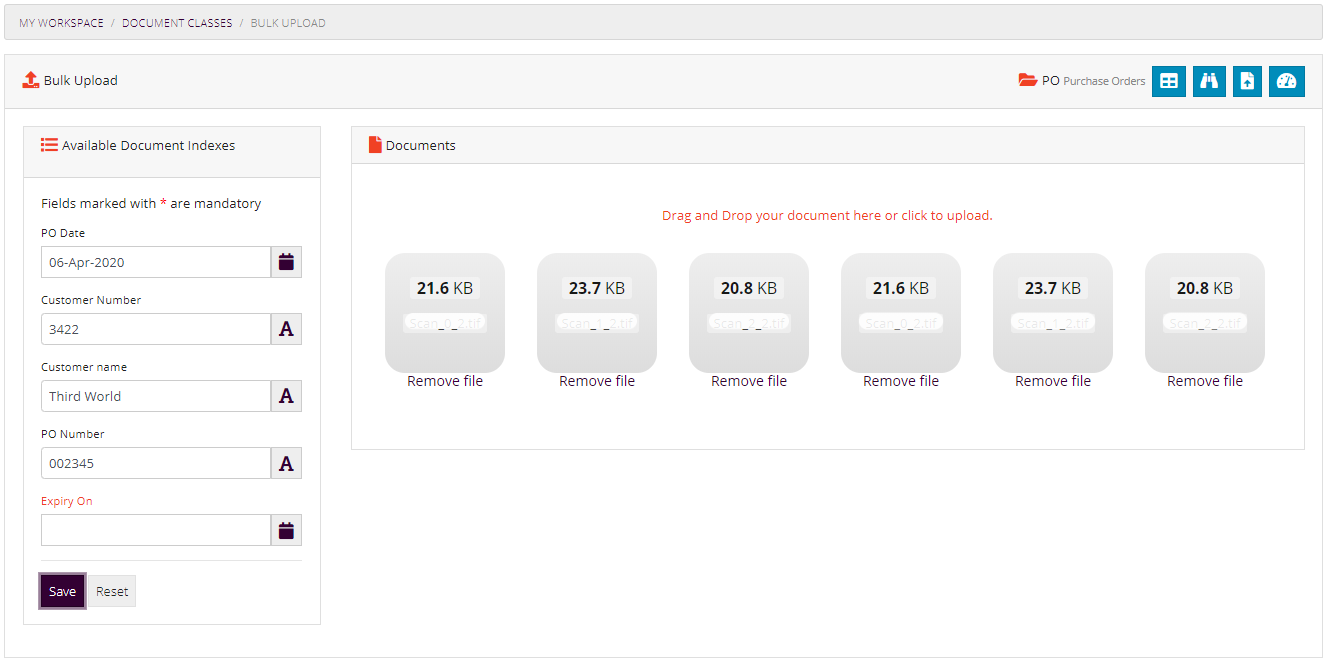1326x670 pixels.
Task: Click the A icon beside Customer Number
Action: pyautogui.click(x=286, y=328)
